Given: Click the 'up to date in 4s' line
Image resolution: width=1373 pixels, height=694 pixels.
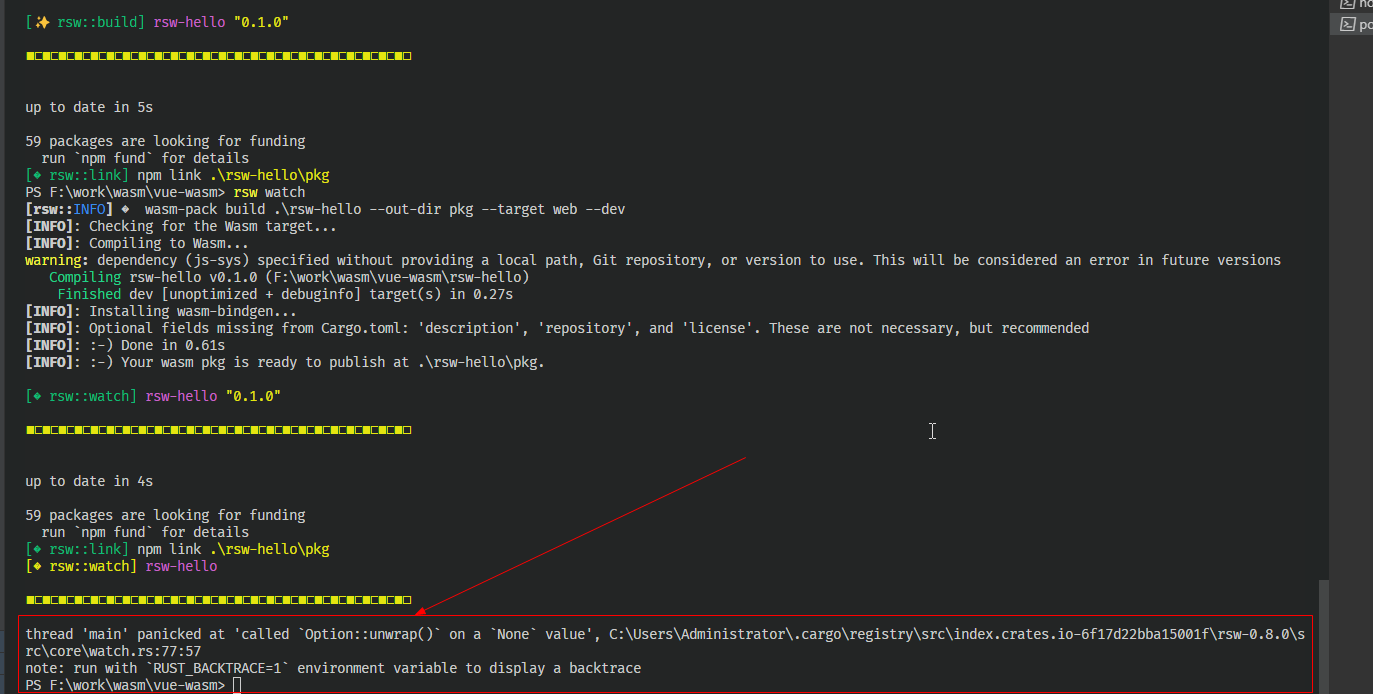Looking at the screenshot, I should (89, 481).
